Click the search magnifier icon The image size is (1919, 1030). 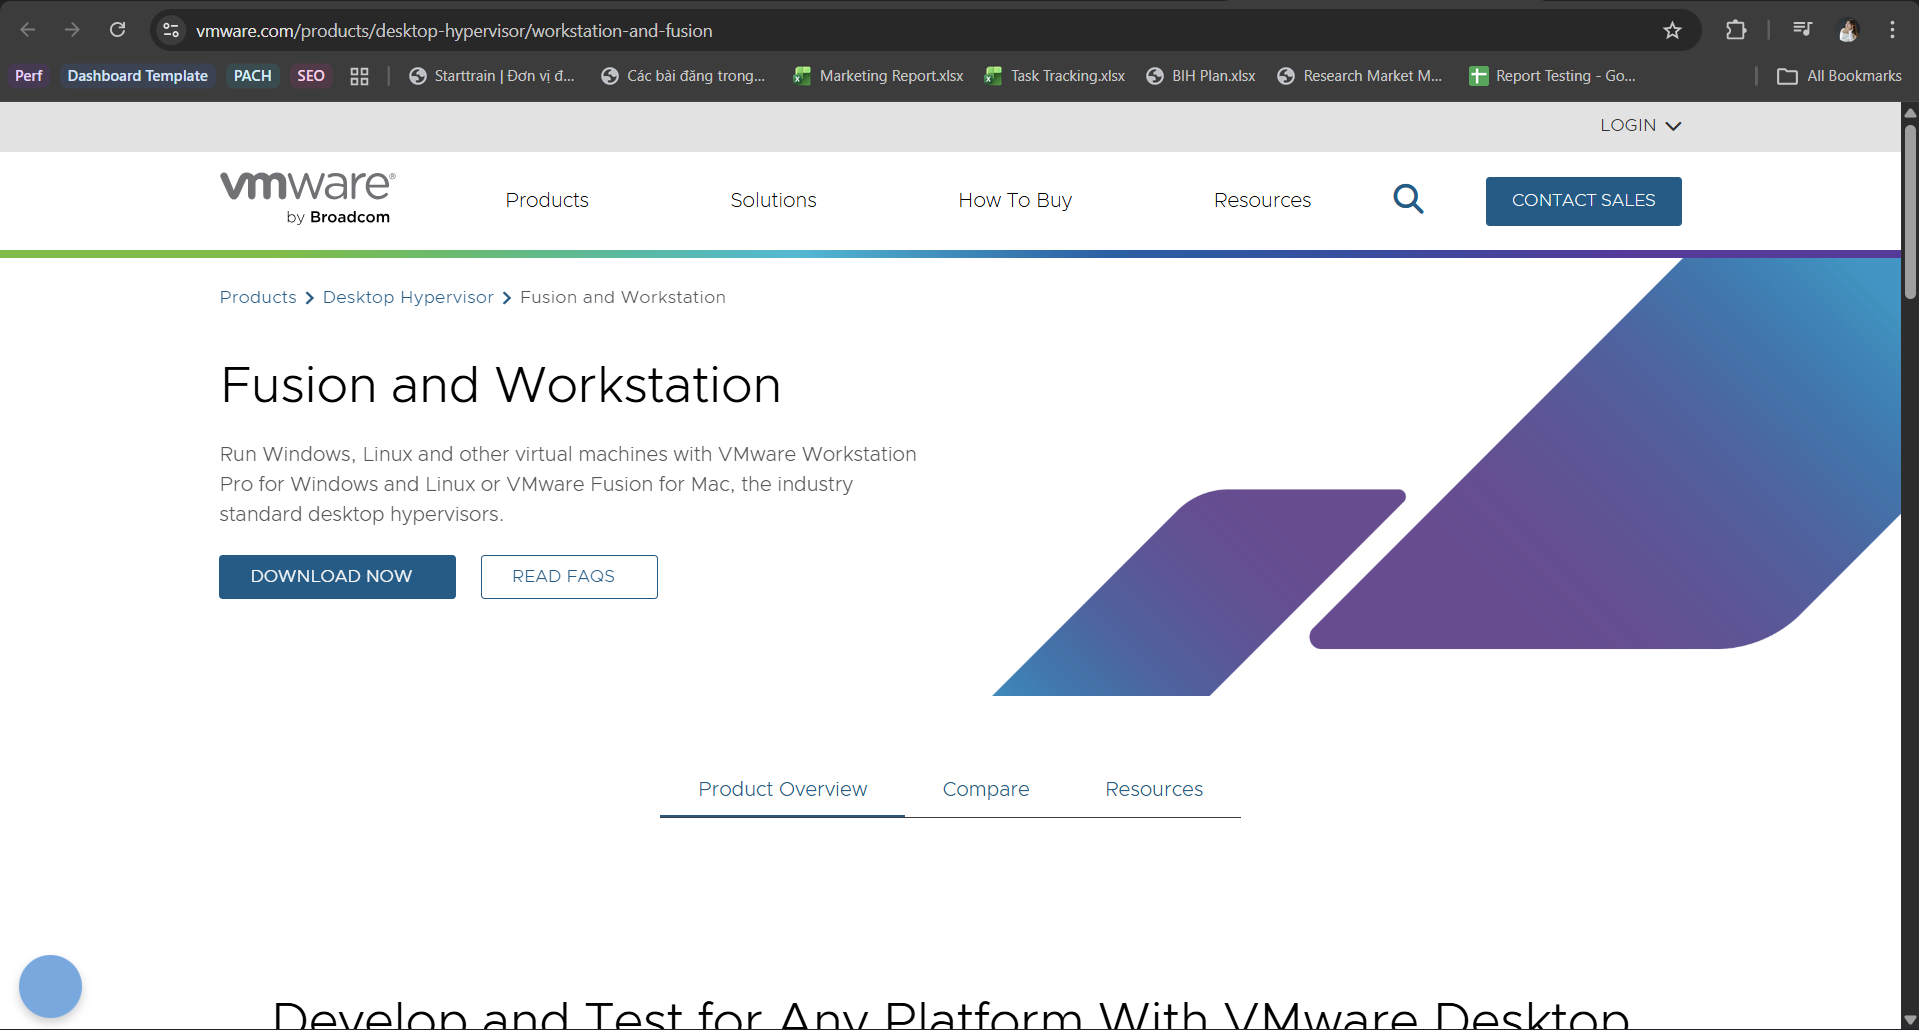pos(1408,200)
